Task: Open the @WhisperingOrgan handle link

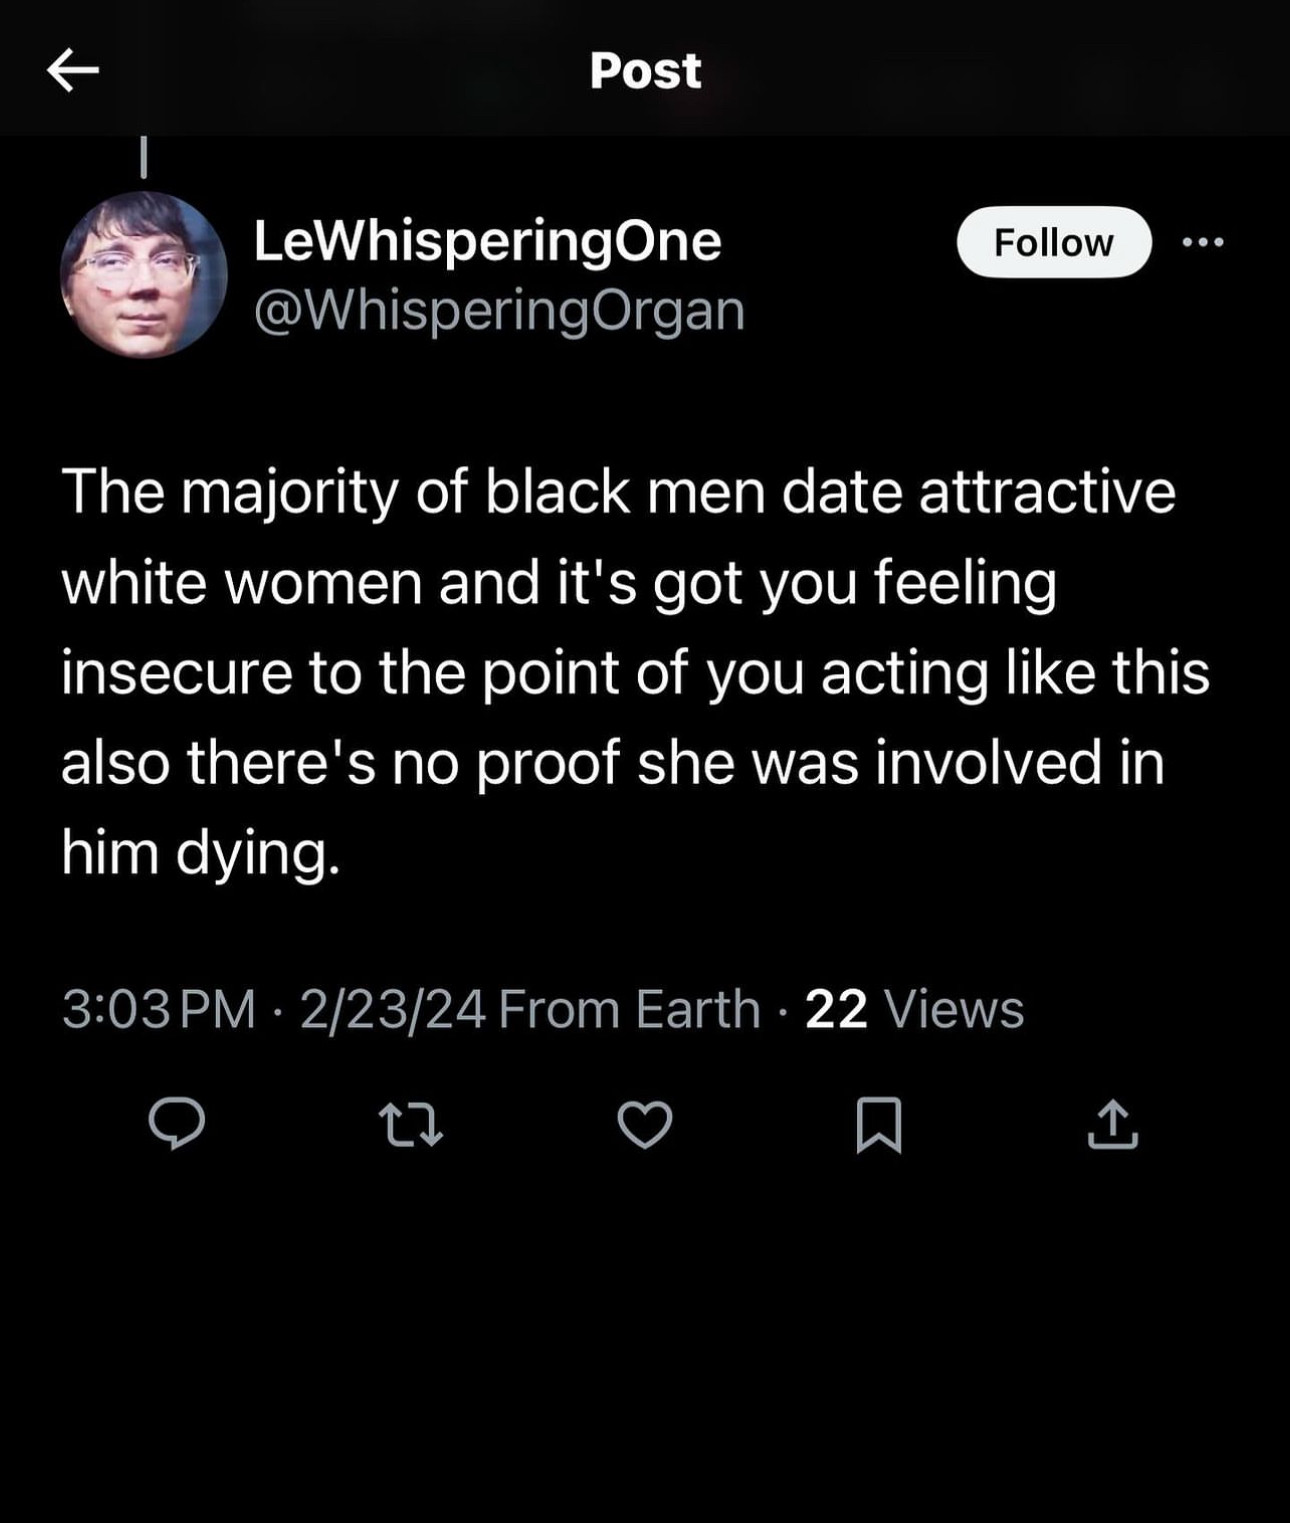Action: [499, 310]
